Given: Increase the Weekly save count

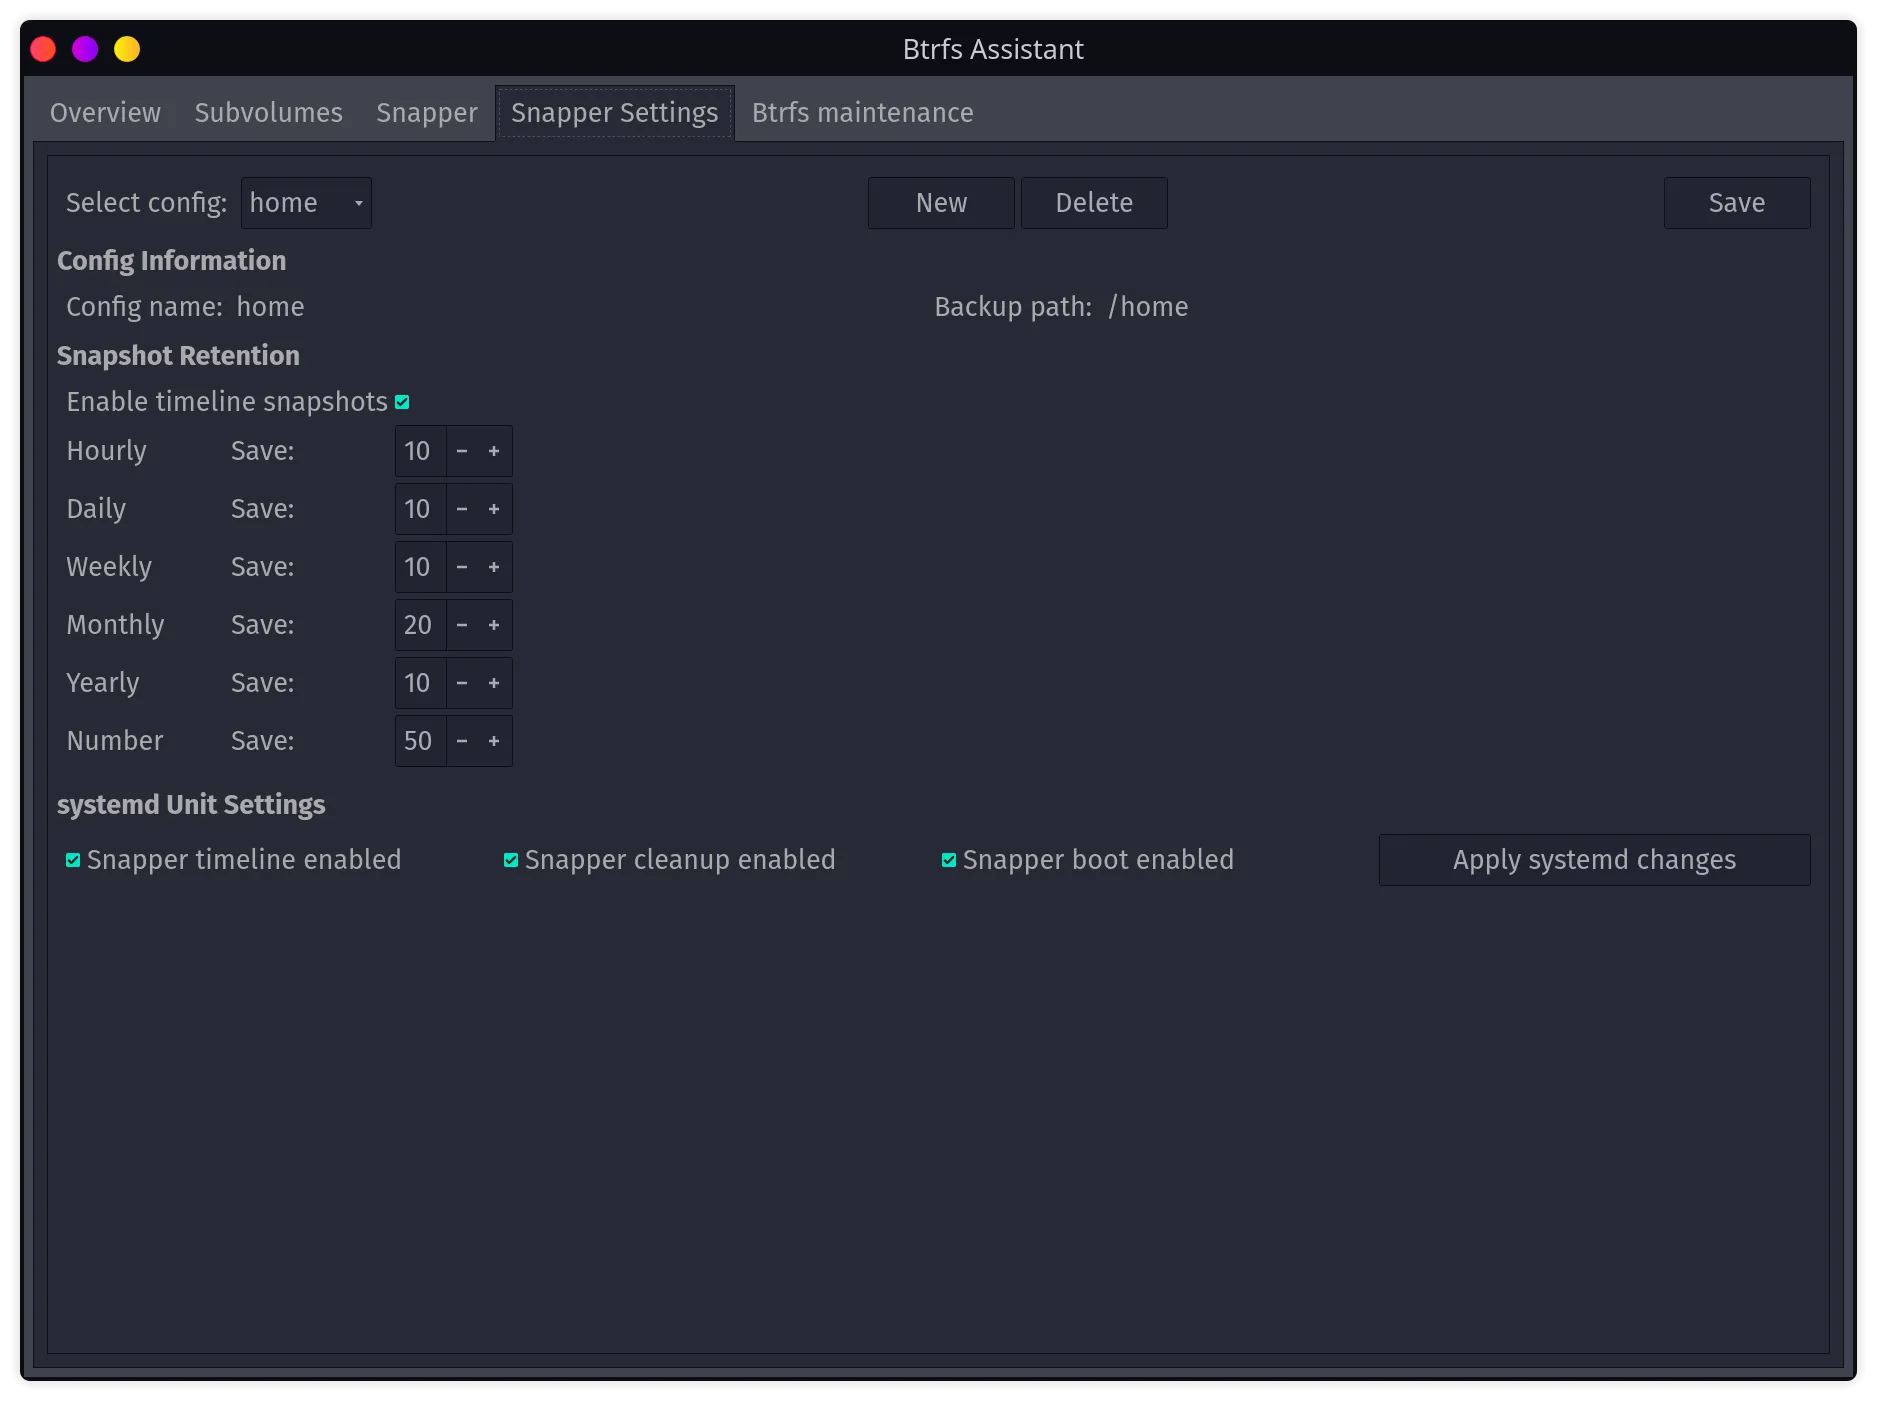Looking at the screenshot, I should pyautogui.click(x=494, y=567).
